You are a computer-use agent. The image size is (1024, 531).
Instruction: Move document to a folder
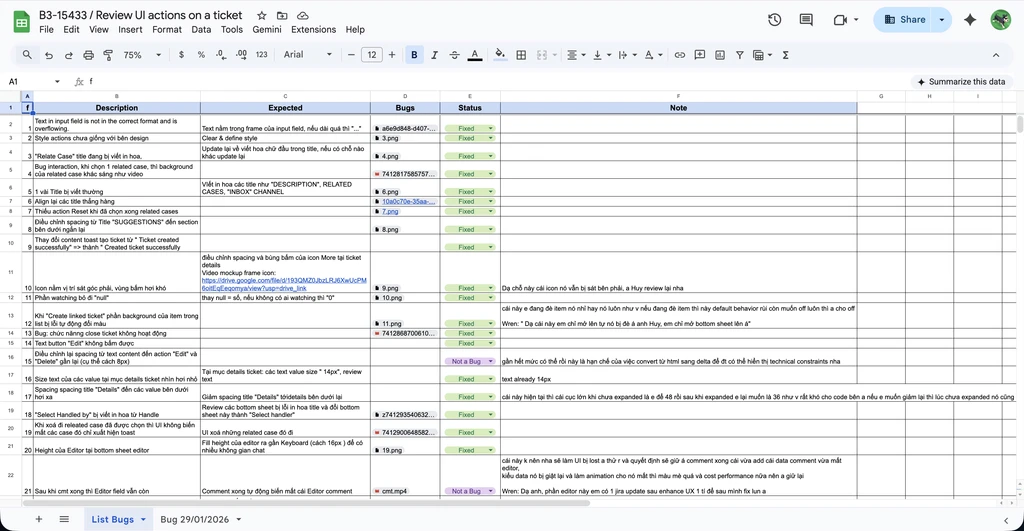tap(282, 15)
